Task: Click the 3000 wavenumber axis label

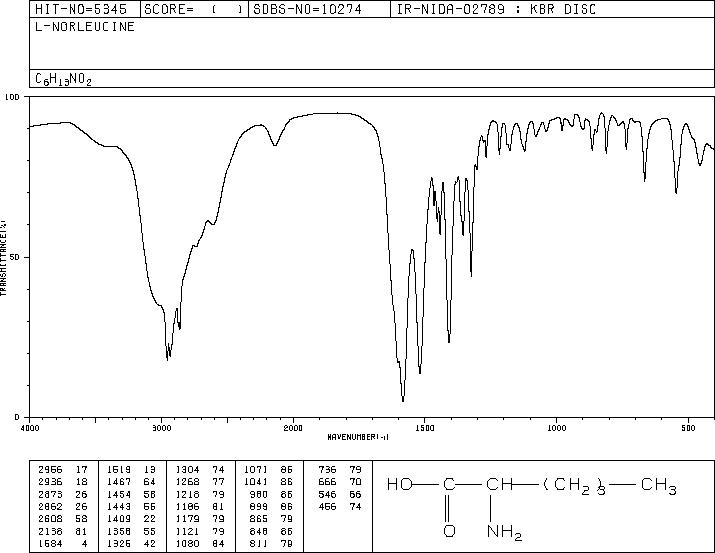Action: click(x=161, y=428)
